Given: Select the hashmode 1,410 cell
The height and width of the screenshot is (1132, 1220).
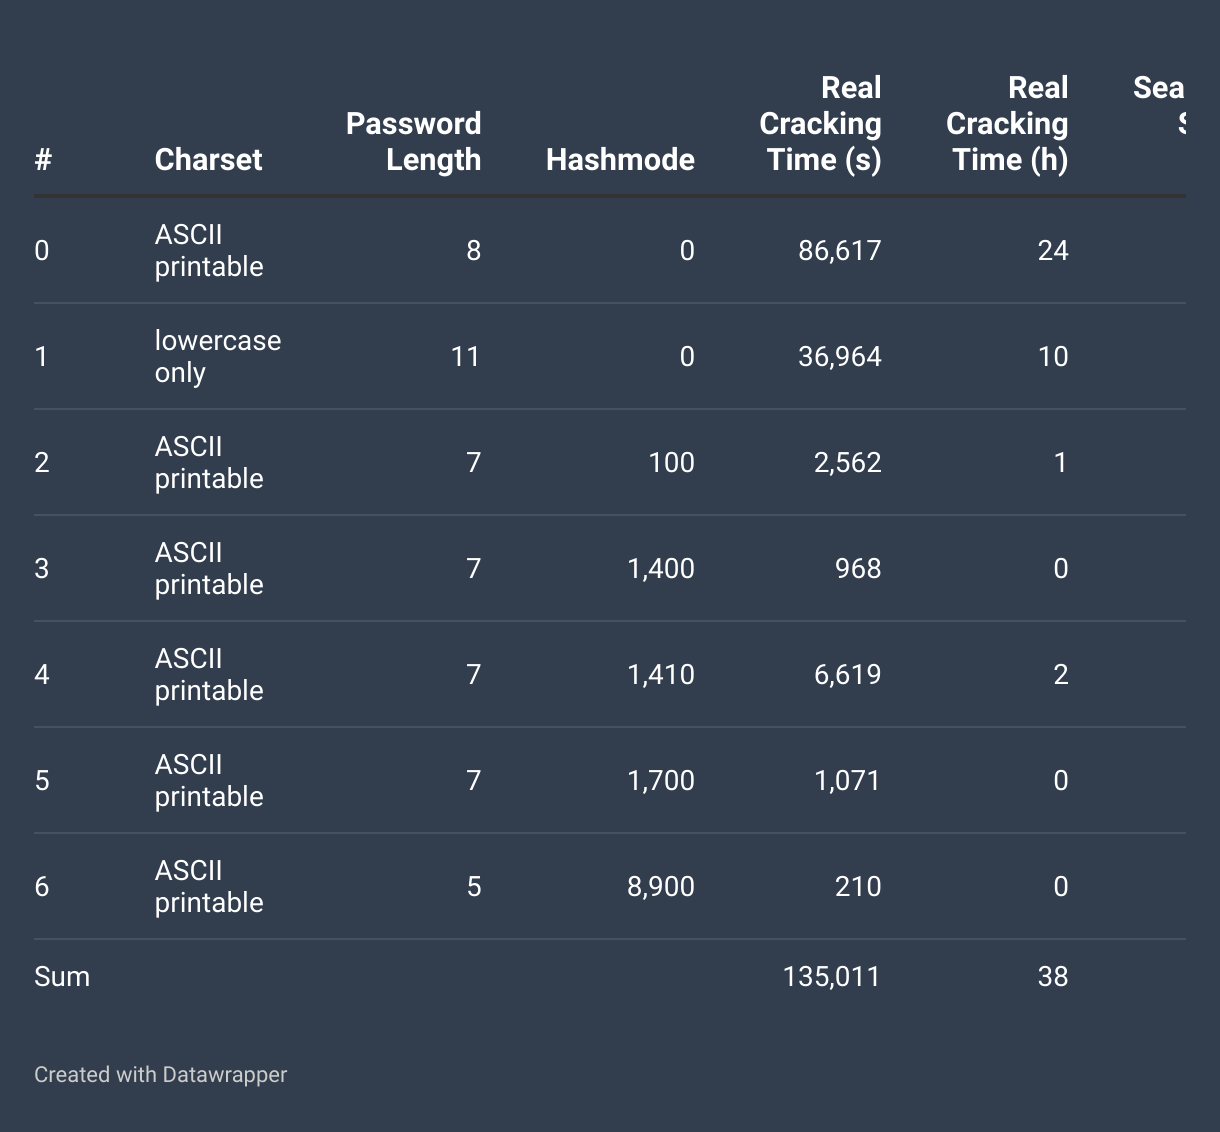Looking at the screenshot, I should coord(660,674).
